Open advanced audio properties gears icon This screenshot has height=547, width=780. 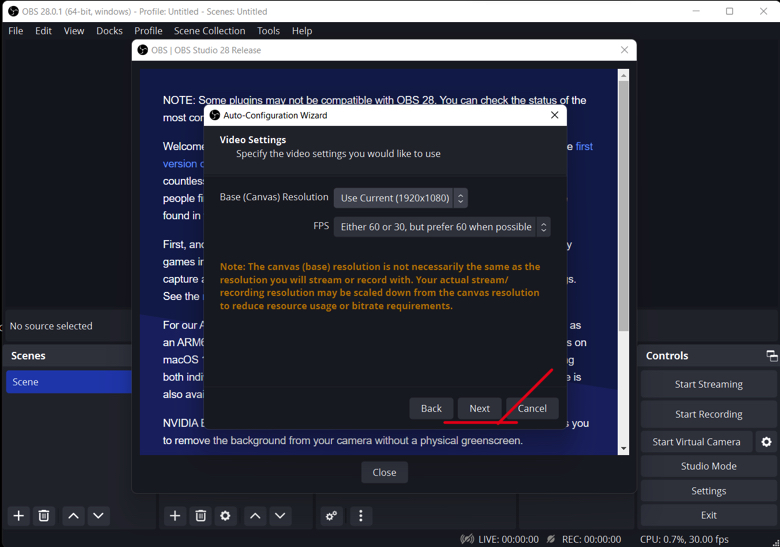click(331, 516)
